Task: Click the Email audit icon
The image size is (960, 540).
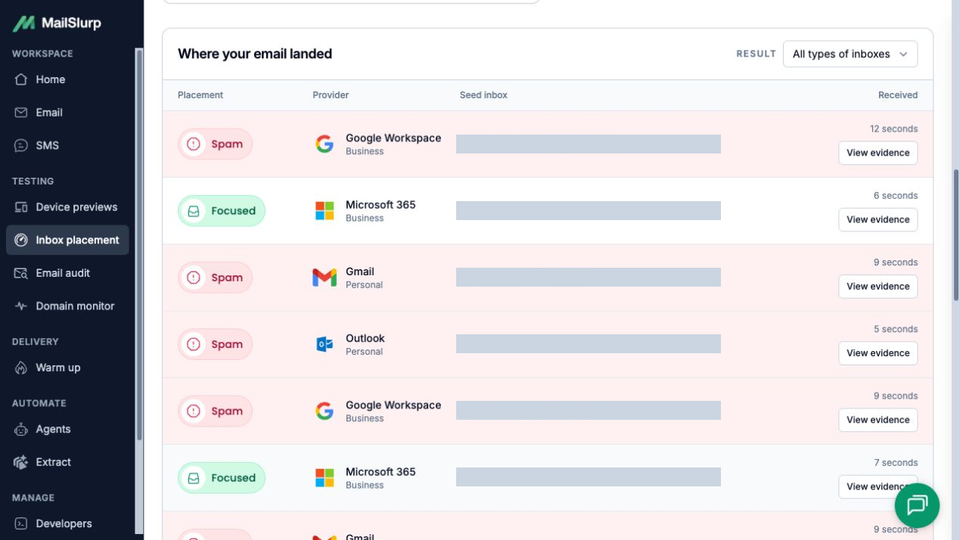Action: click(21, 273)
